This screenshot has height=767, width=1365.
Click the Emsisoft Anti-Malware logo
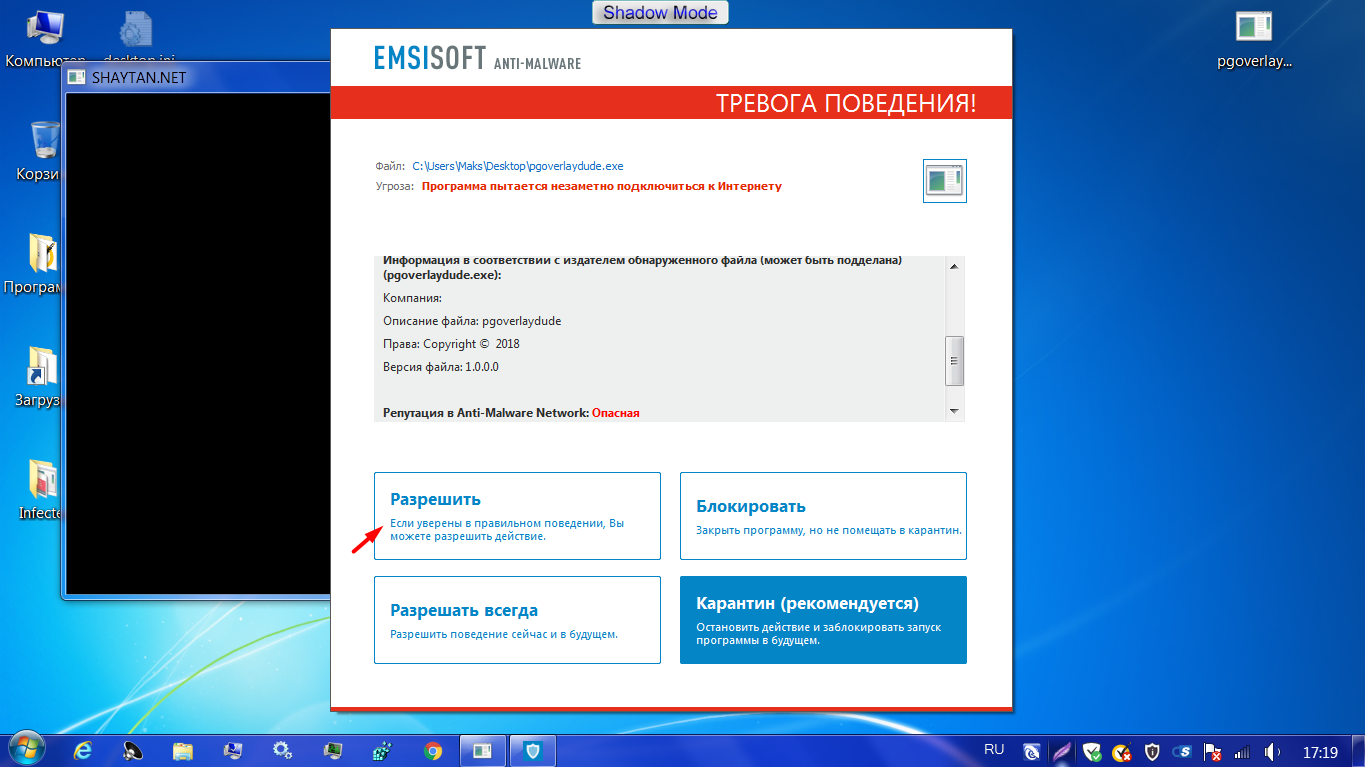coord(477,58)
